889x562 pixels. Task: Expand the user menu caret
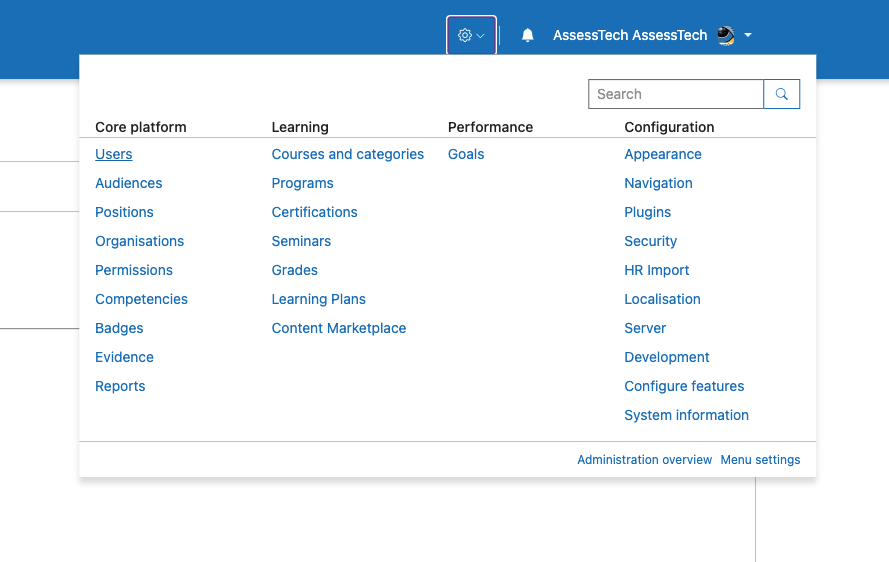[x=748, y=35]
